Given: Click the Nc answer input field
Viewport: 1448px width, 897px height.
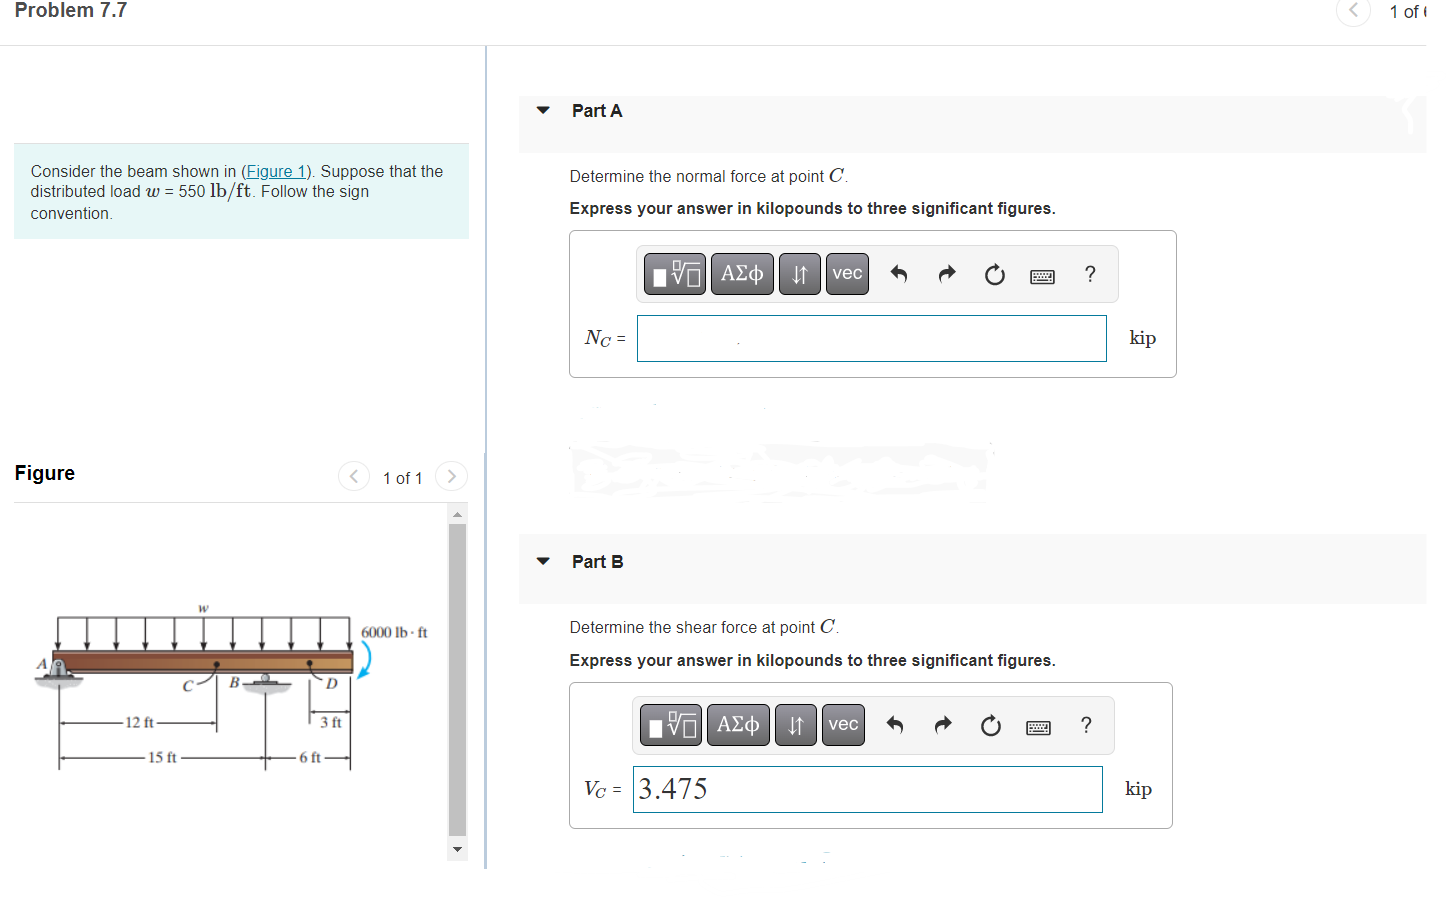Looking at the screenshot, I should [x=871, y=338].
